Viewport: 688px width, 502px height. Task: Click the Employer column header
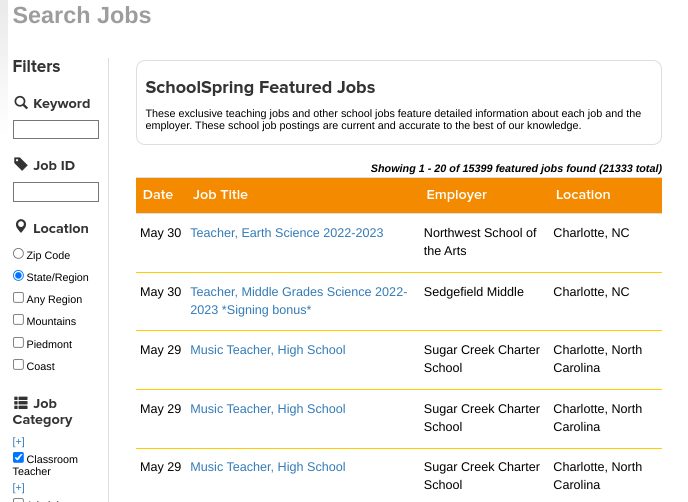click(456, 195)
